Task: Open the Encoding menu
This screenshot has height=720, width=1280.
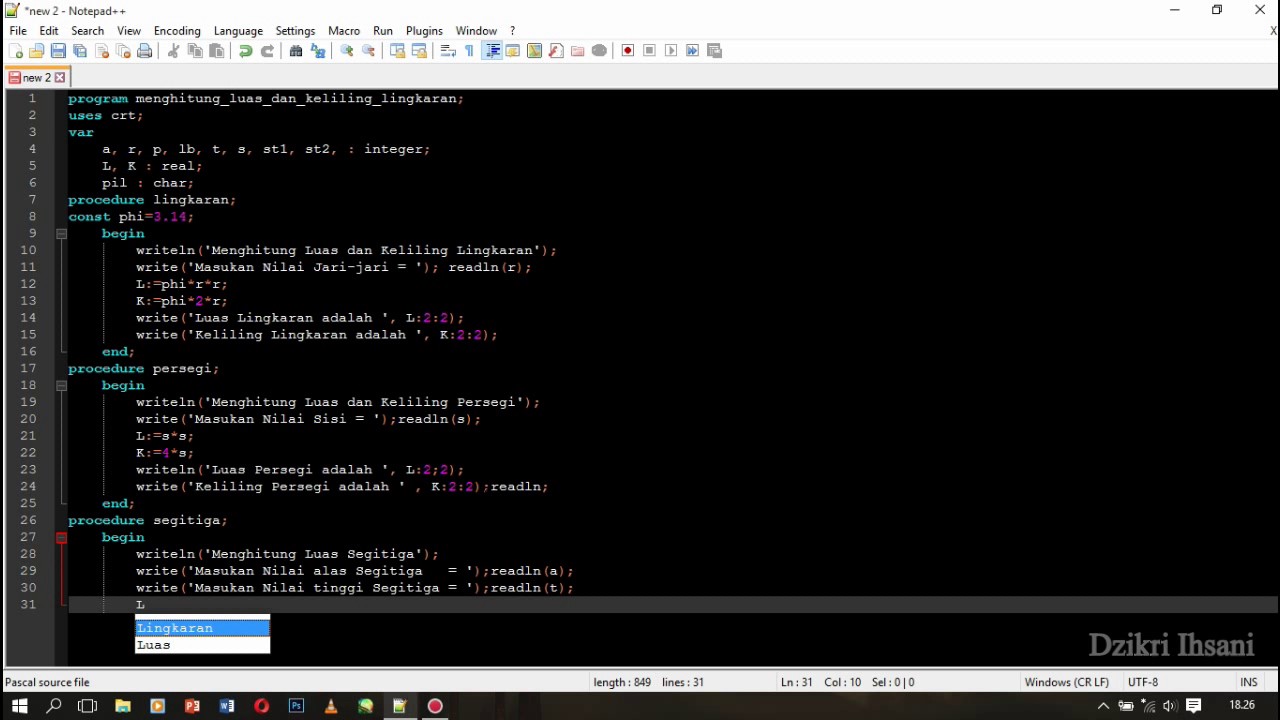Action: [177, 31]
